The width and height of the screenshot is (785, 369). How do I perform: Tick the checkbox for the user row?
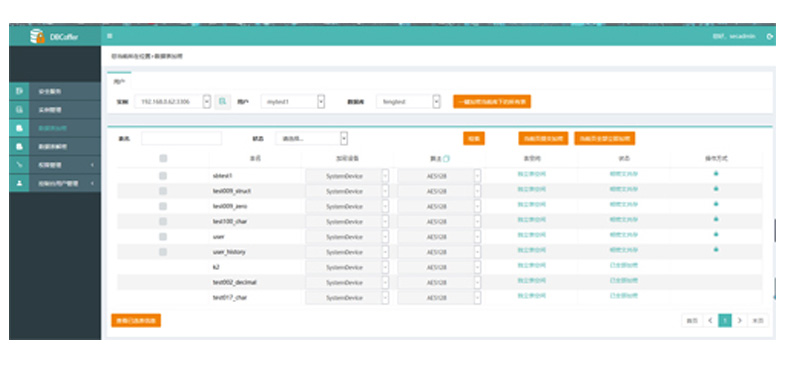[x=163, y=236]
